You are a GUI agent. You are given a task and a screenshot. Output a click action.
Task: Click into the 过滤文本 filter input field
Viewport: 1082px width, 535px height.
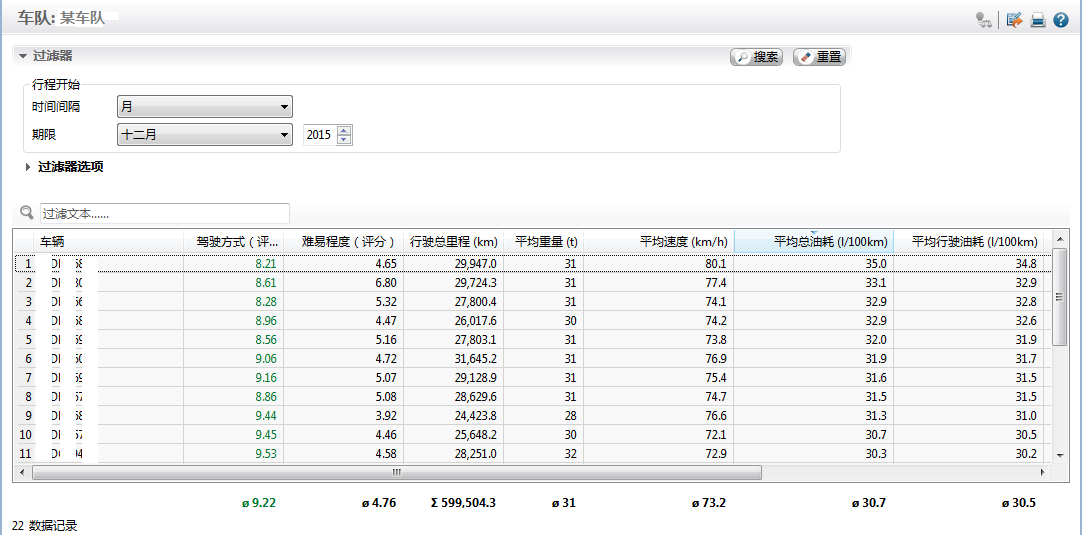tap(165, 213)
